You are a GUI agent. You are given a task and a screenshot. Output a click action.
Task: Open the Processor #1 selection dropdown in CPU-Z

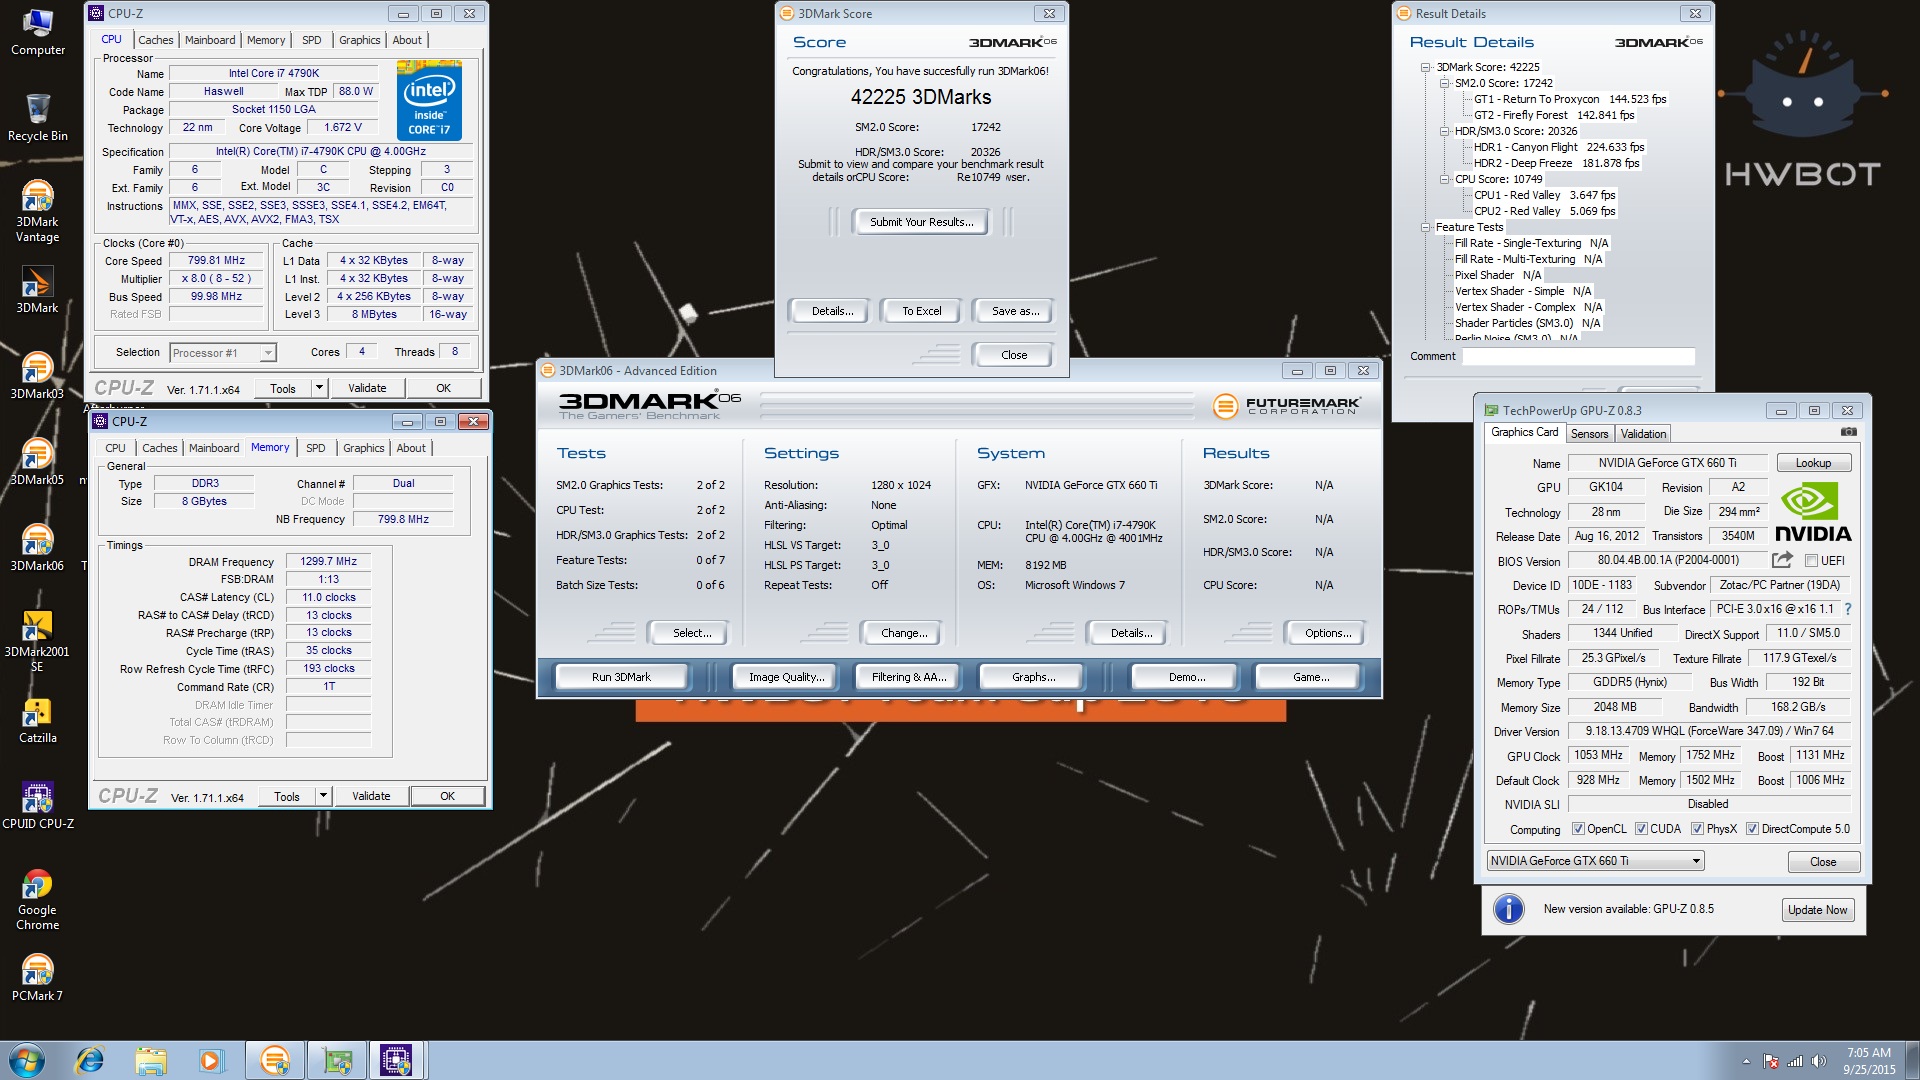coord(222,353)
